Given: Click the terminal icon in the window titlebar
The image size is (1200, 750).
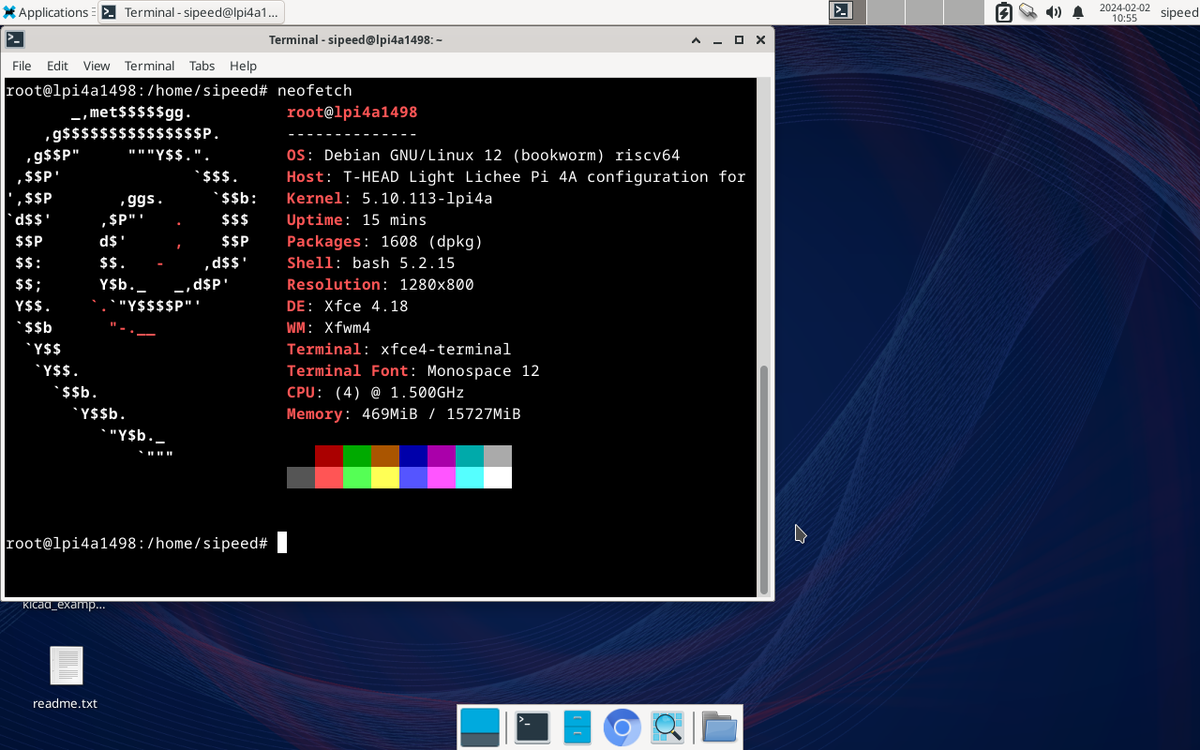Looking at the screenshot, I should [x=14, y=40].
